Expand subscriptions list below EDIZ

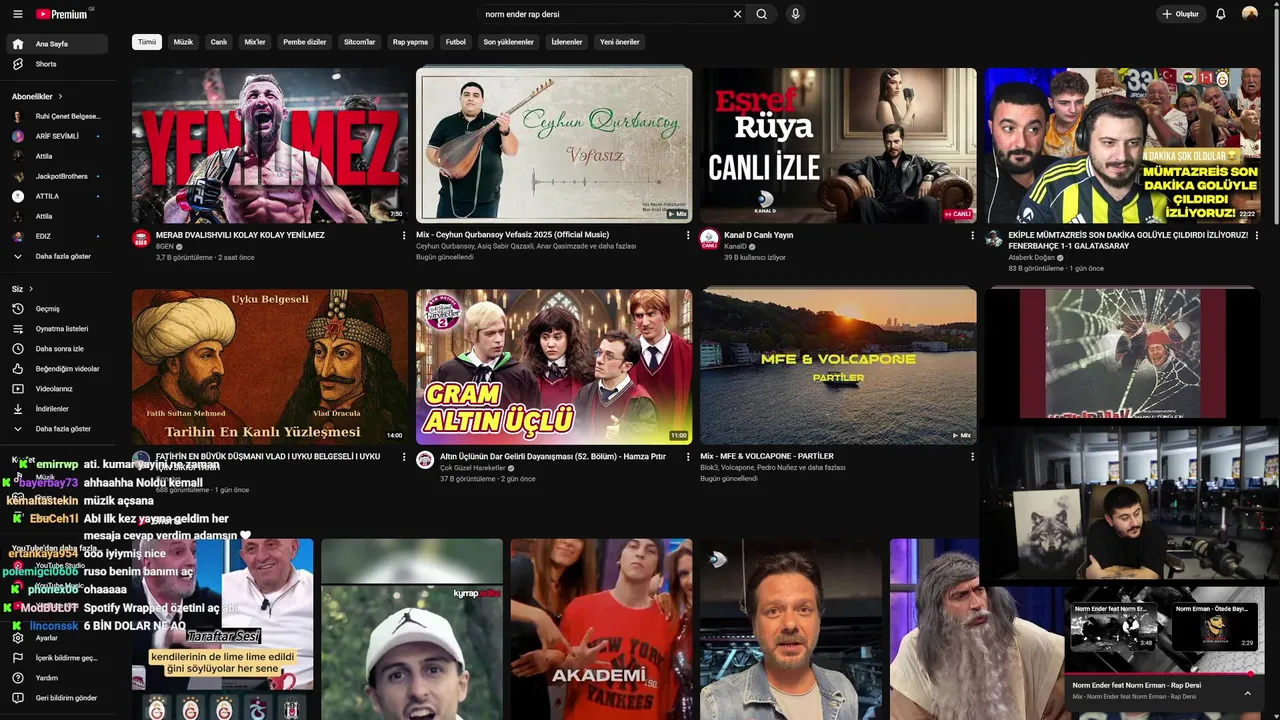[x=56, y=257]
